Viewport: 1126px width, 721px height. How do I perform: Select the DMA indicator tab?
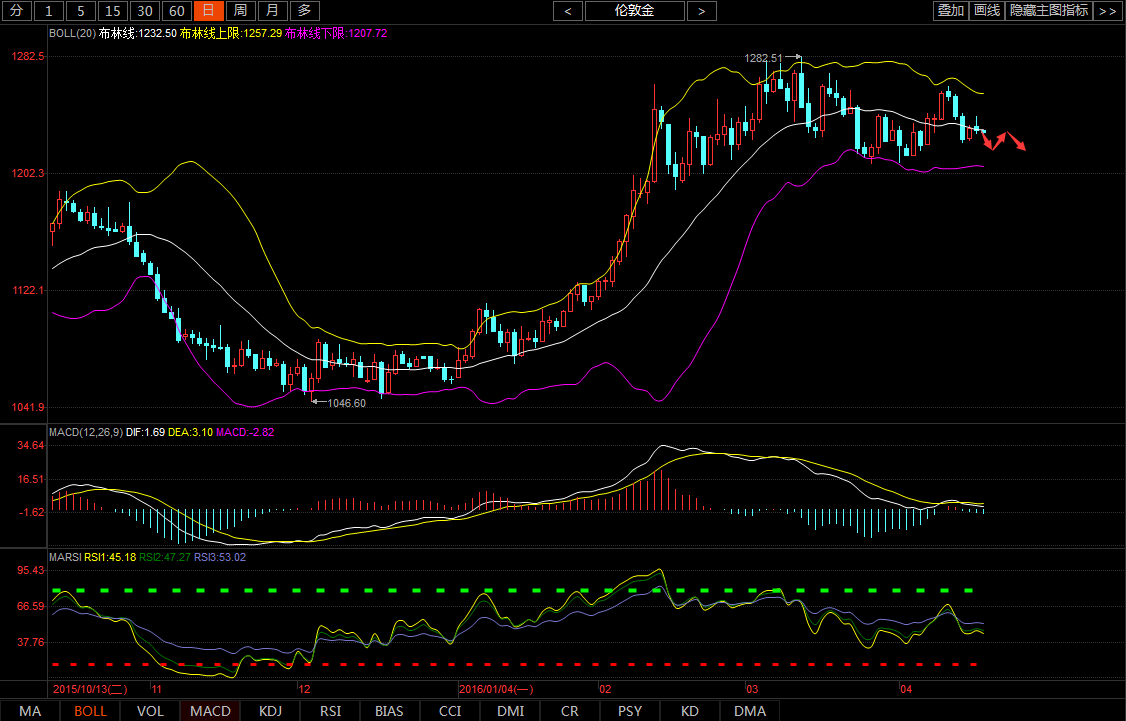click(750, 711)
